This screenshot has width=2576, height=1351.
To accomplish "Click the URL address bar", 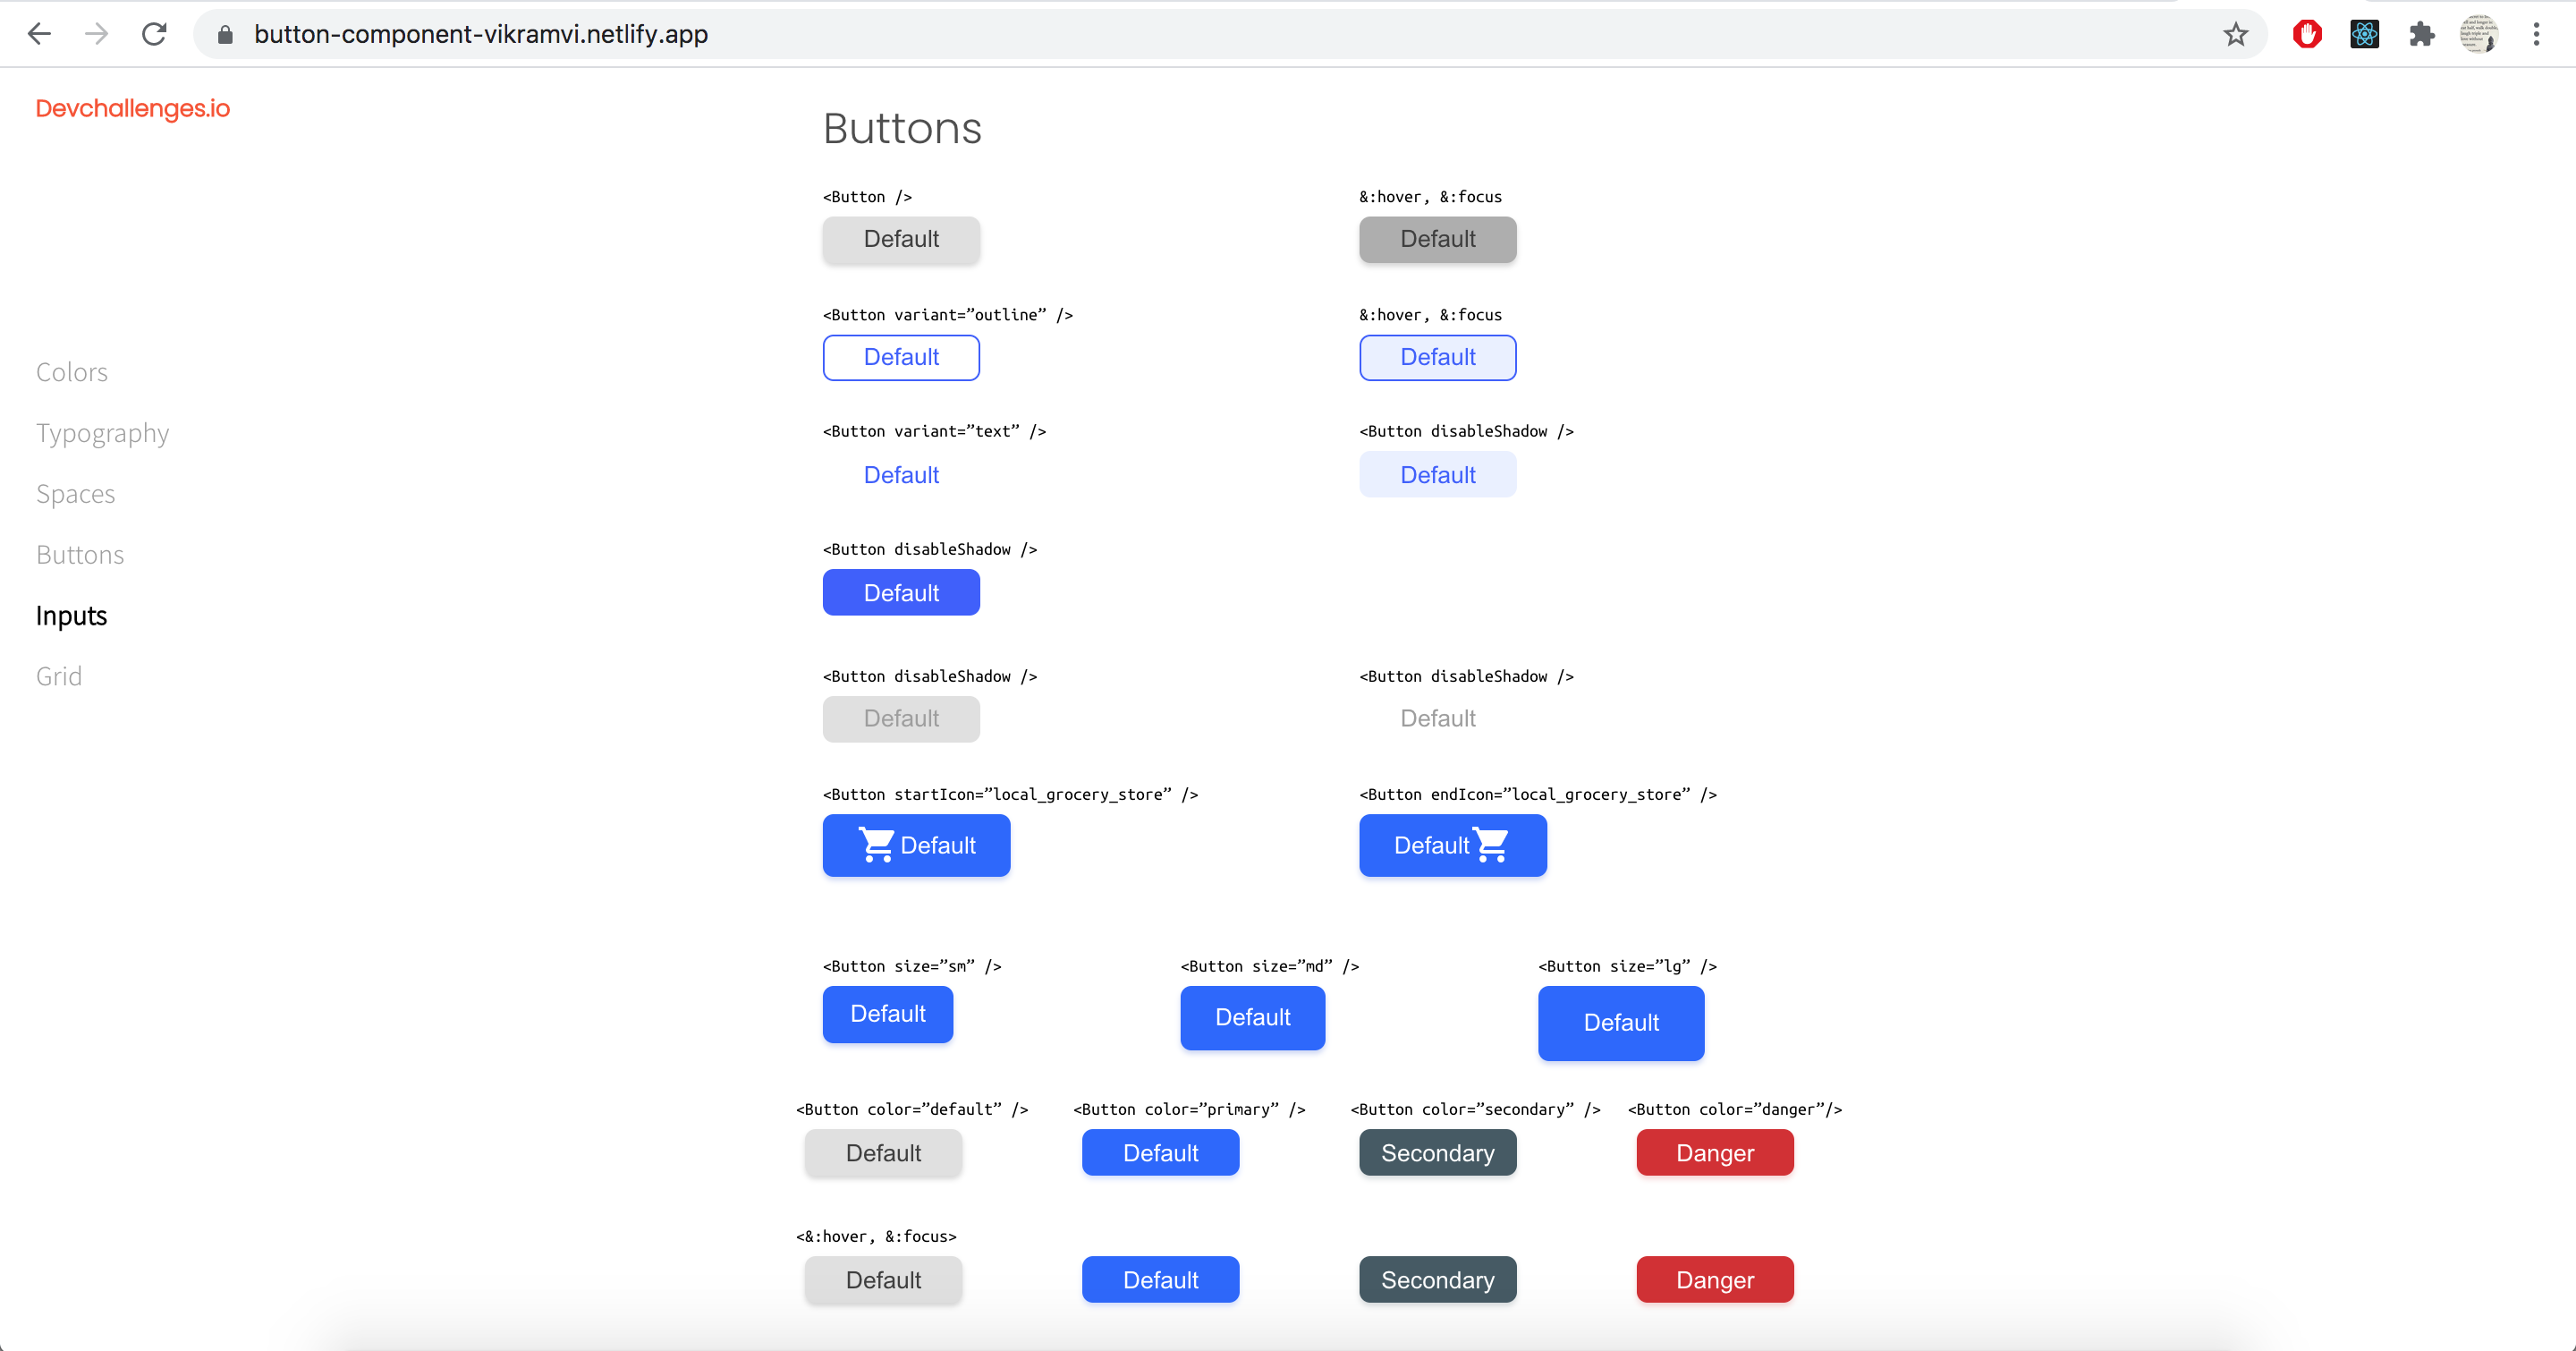I will click(x=1200, y=34).
